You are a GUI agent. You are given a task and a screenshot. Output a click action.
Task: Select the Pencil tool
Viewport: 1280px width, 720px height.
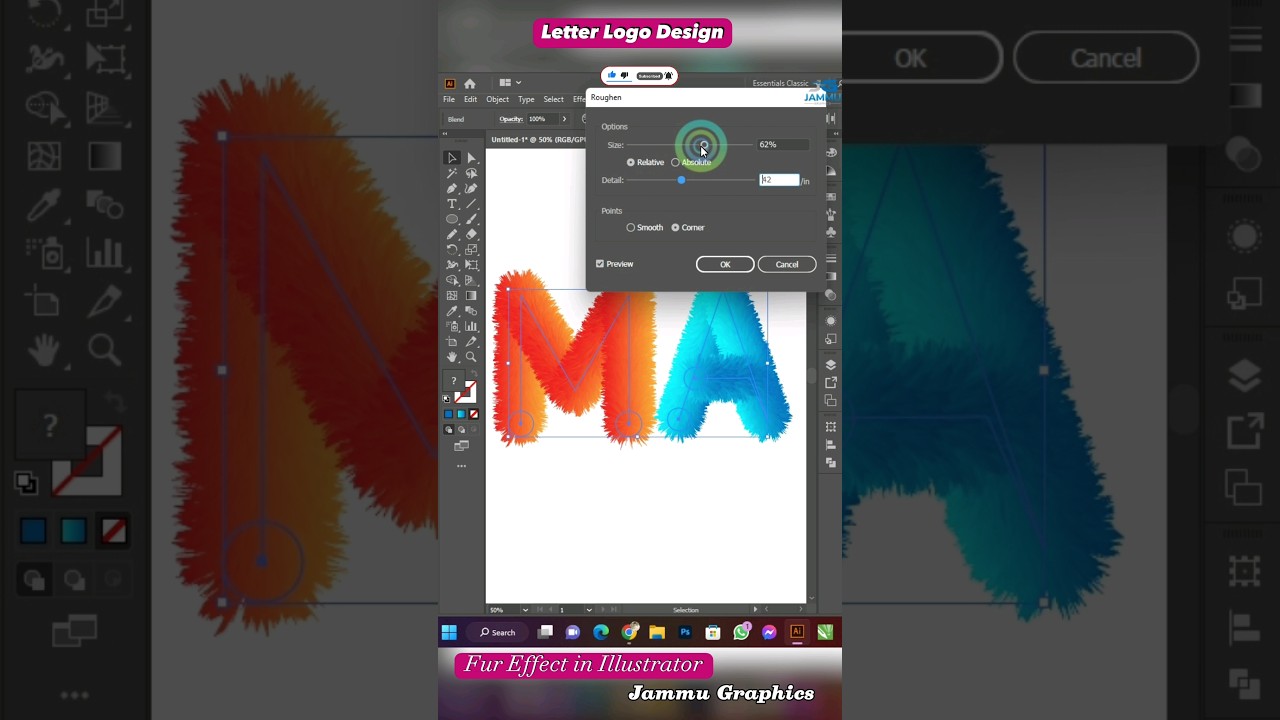pos(452,234)
